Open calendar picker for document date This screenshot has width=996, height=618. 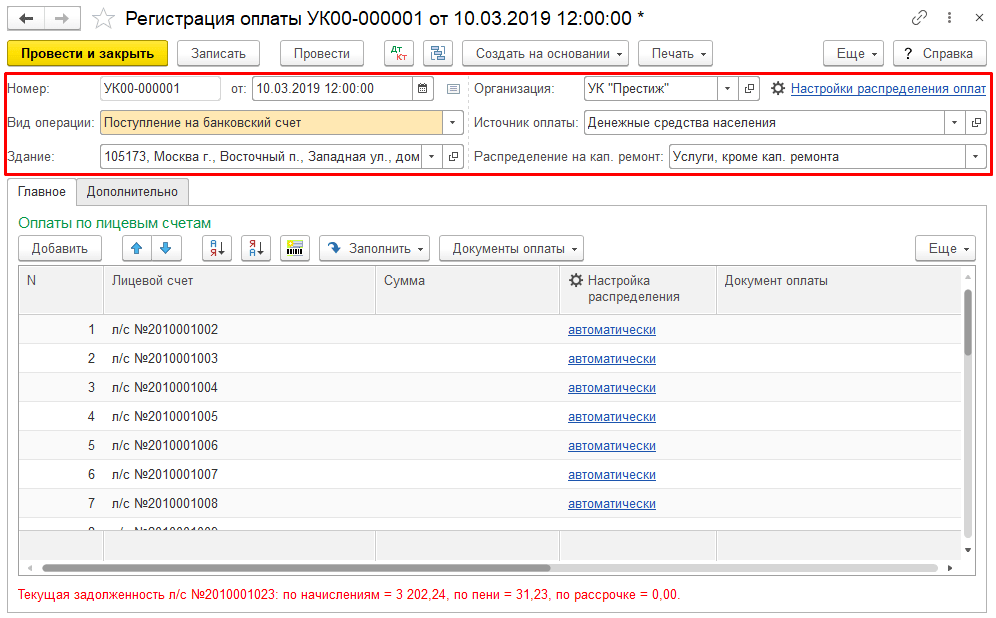point(422,89)
